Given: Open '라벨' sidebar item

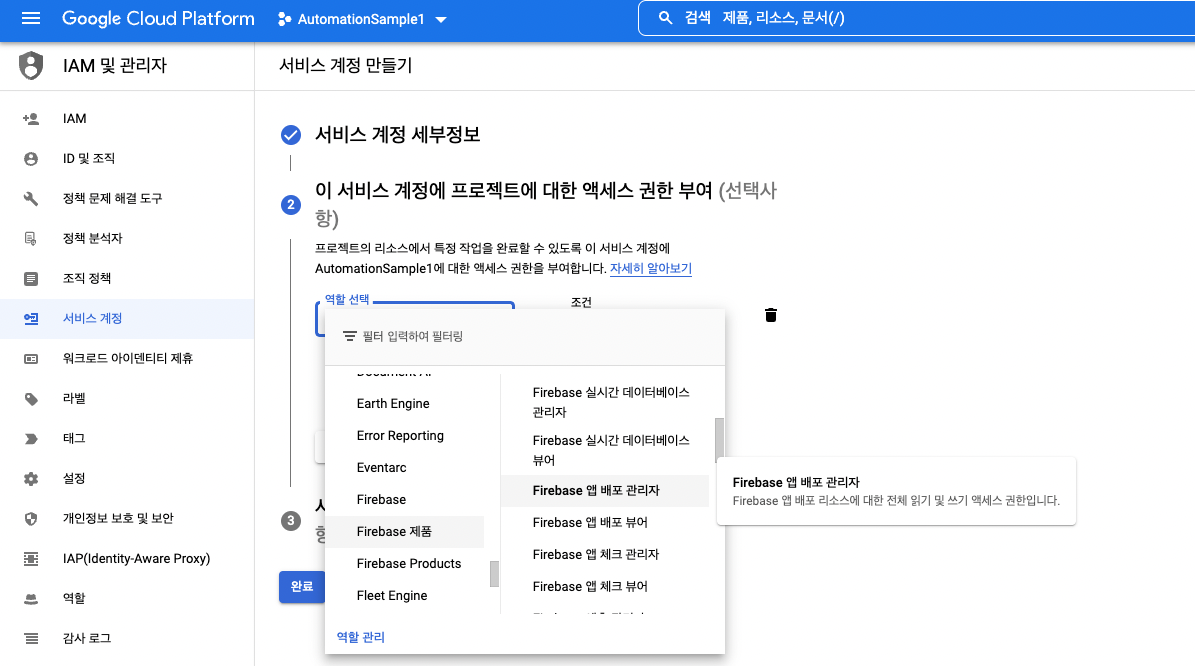Looking at the screenshot, I should click(127, 399).
